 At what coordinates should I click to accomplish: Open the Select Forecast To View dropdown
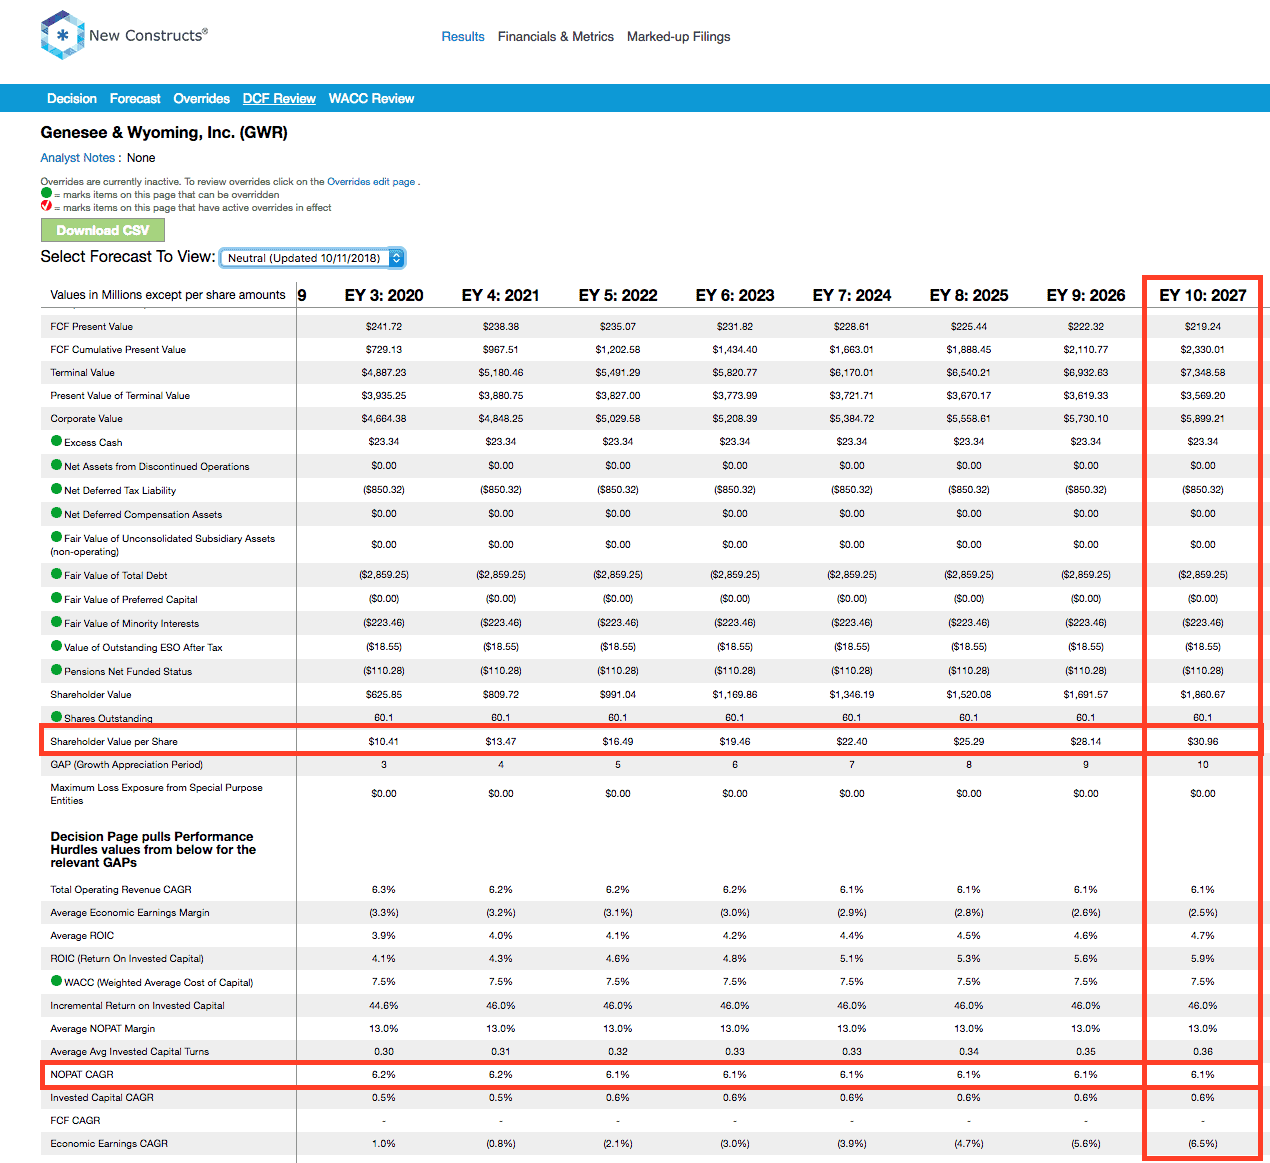click(x=312, y=258)
